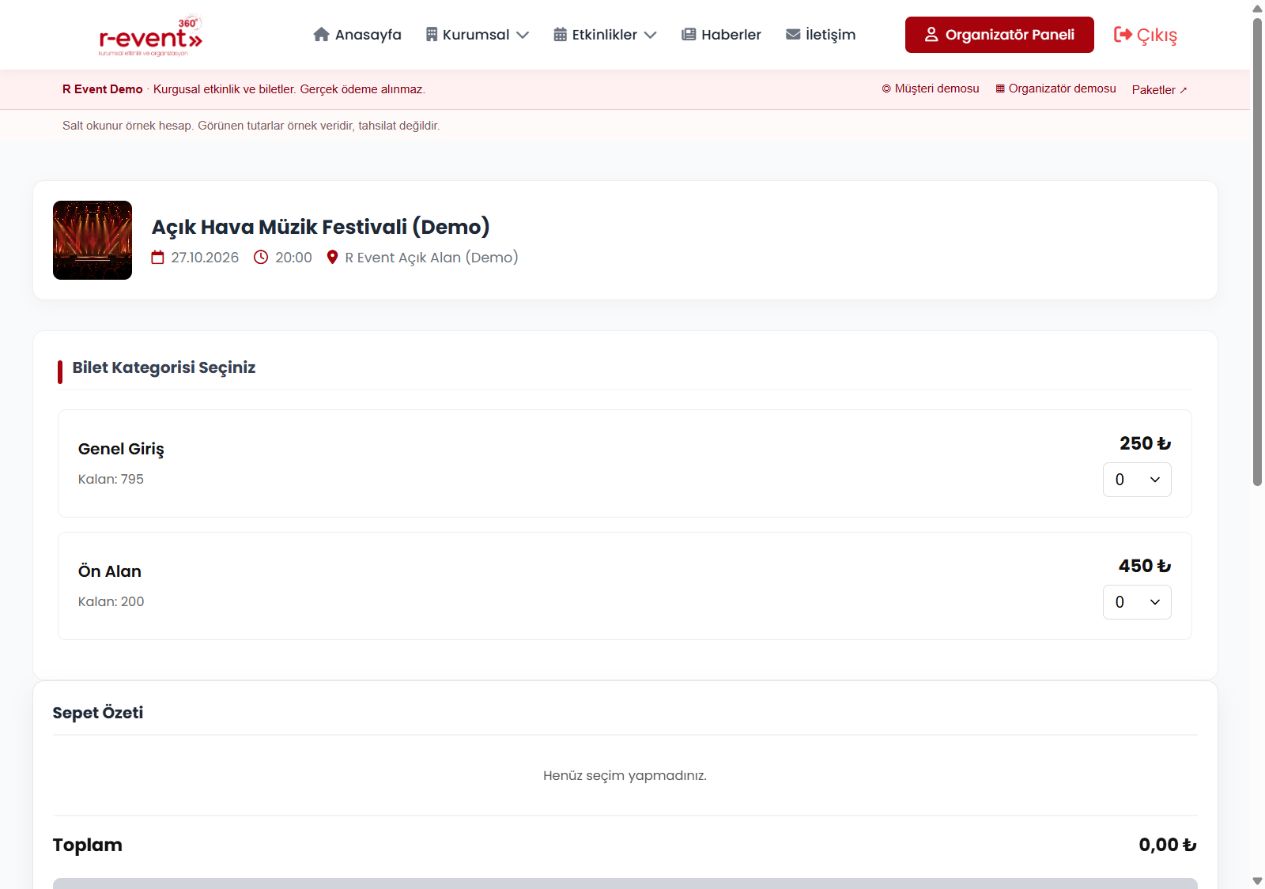Expand the Etkinlikler menu chevron
This screenshot has height=889, width=1265.
[650, 35]
